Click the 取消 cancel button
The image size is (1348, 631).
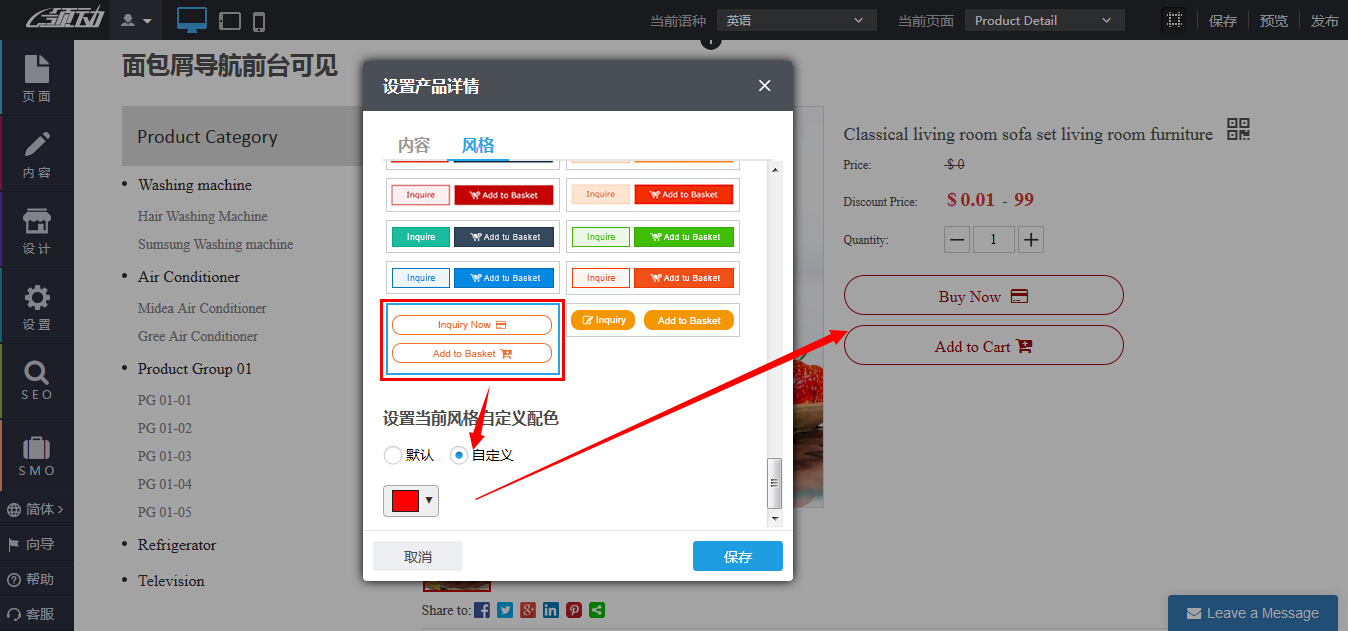coord(418,557)
